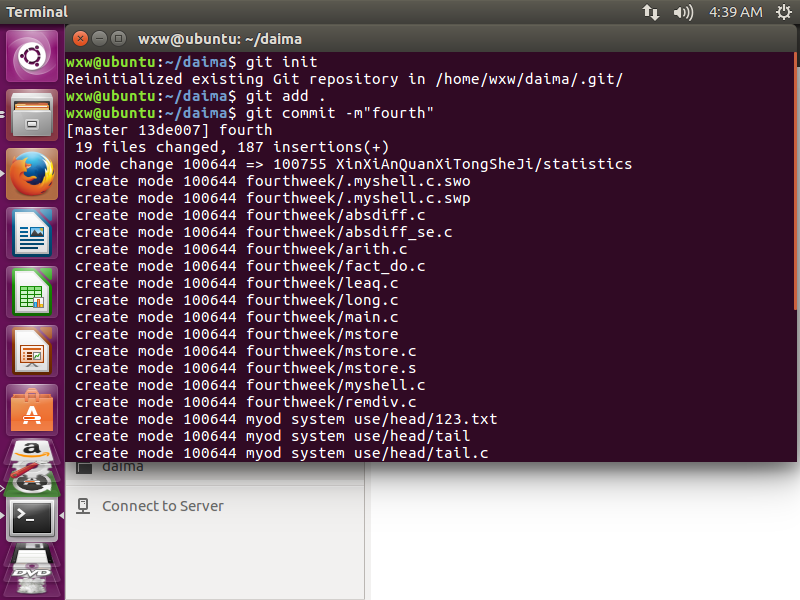Click the fourthweek/fact_do.c line
The image size is (800, 600).
[x=250, y=266]
